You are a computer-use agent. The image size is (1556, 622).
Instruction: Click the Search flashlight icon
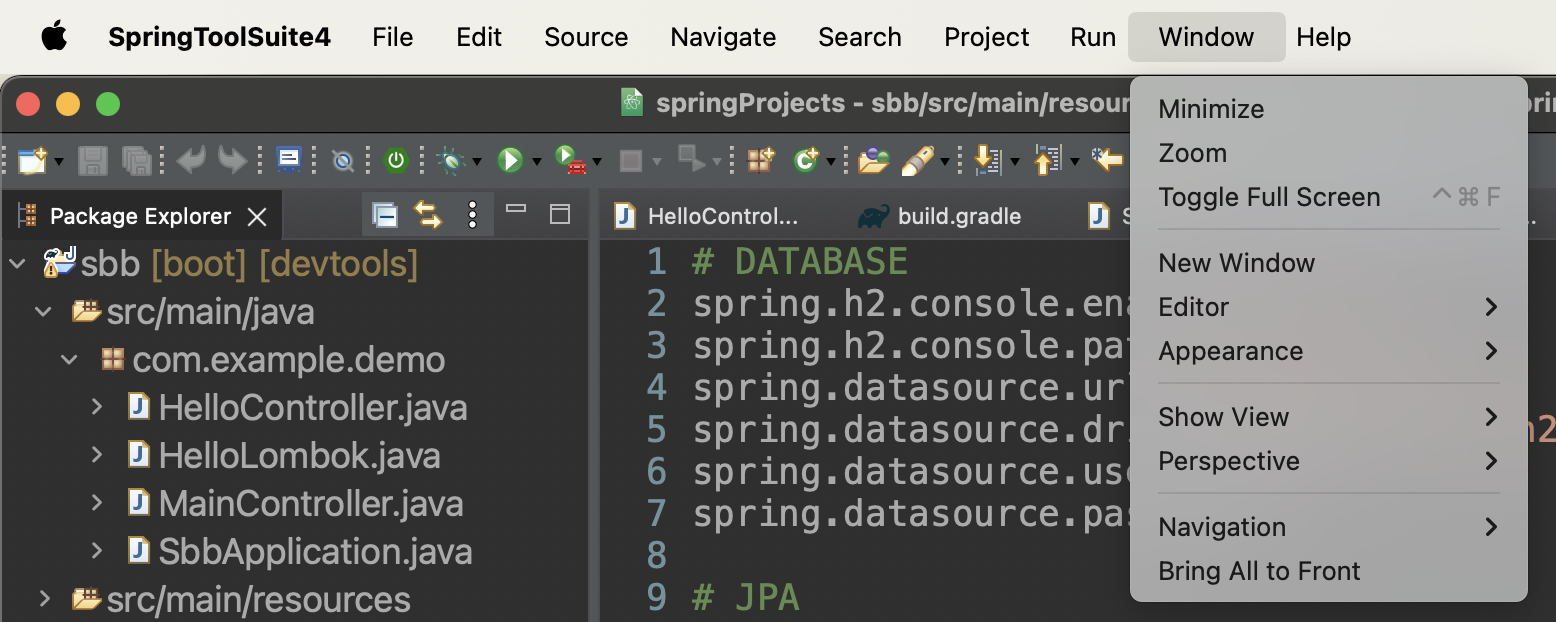[917, 160]
